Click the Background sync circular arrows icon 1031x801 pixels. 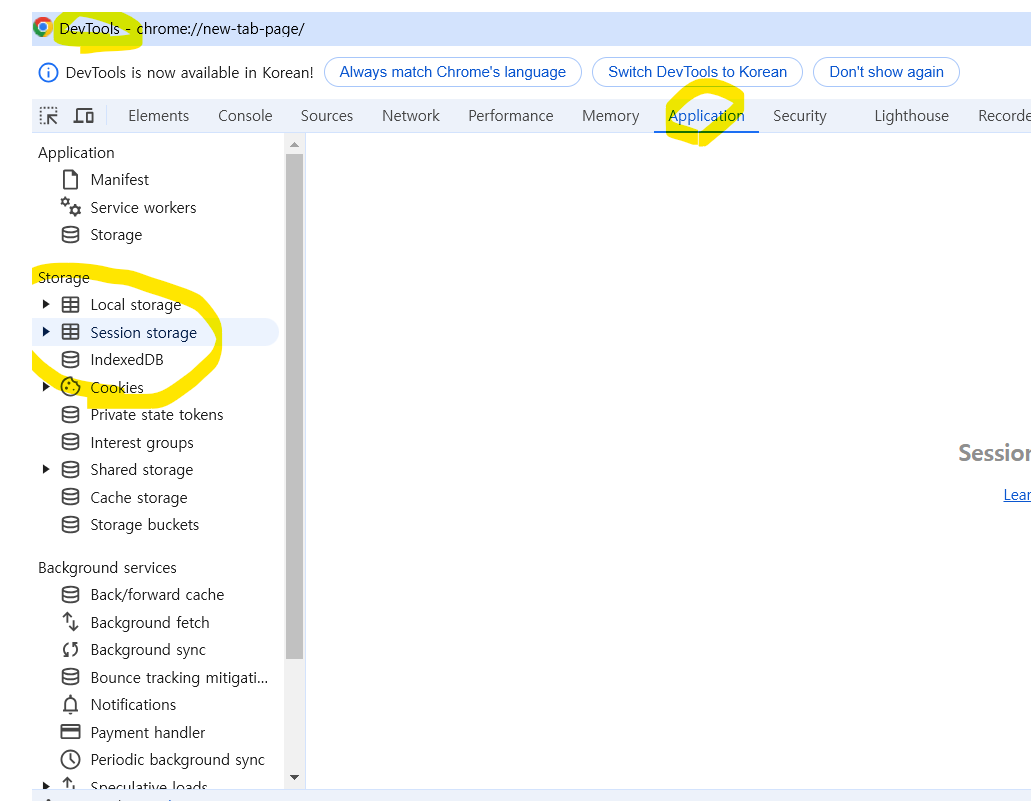click(x=70, y=650)
